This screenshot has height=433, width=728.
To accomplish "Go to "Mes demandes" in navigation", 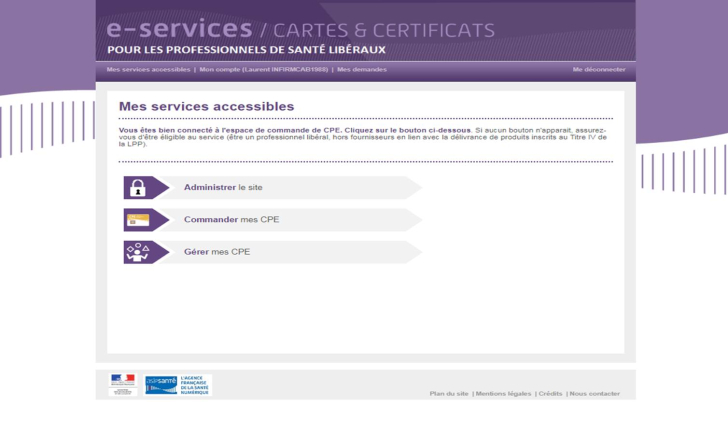I will pyautogui.click(x=362, y=70).
